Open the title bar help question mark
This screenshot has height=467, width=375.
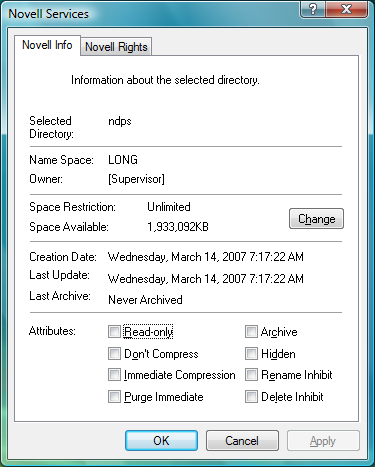(313, 9)
